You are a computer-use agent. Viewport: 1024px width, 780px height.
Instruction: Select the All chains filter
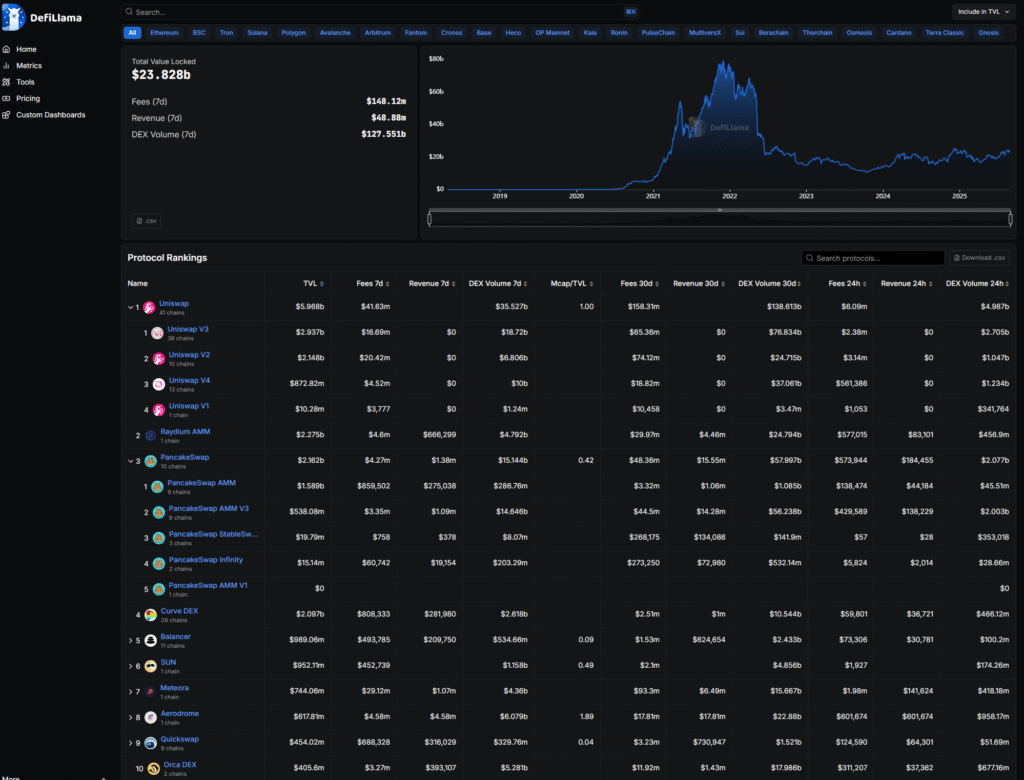click(132, 33)
